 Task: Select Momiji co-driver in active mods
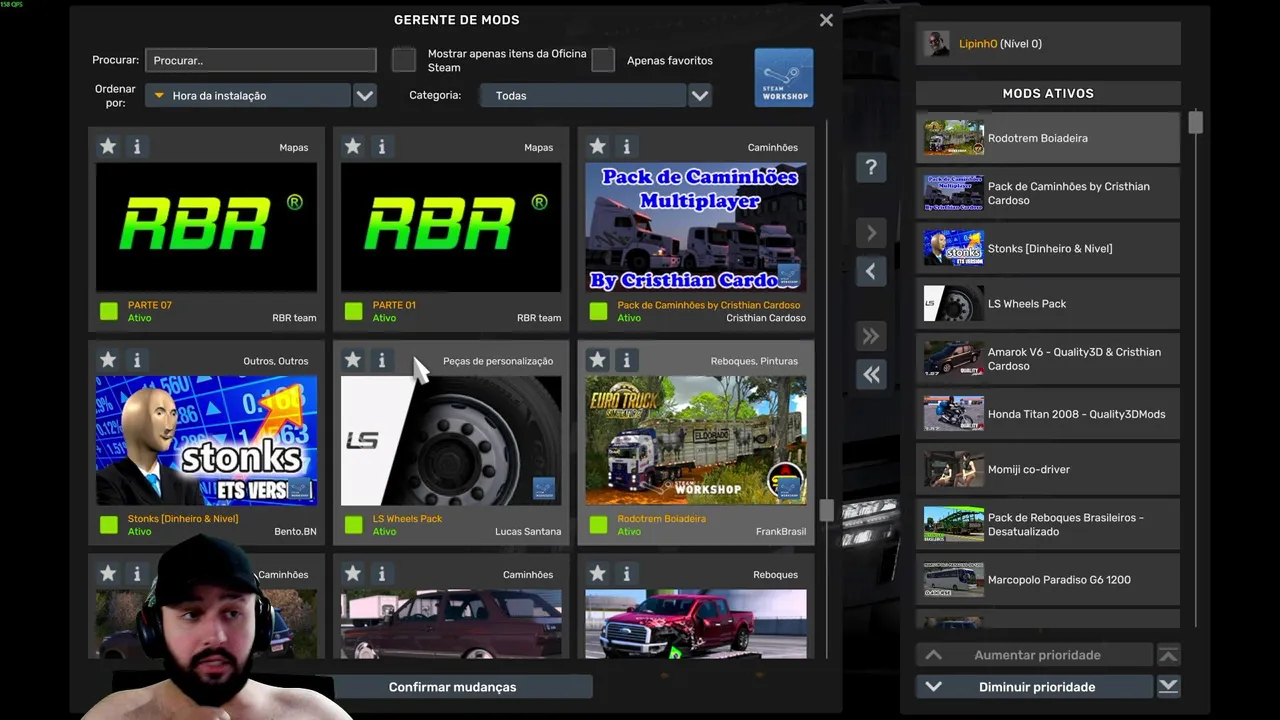(x=1048, y=469)
